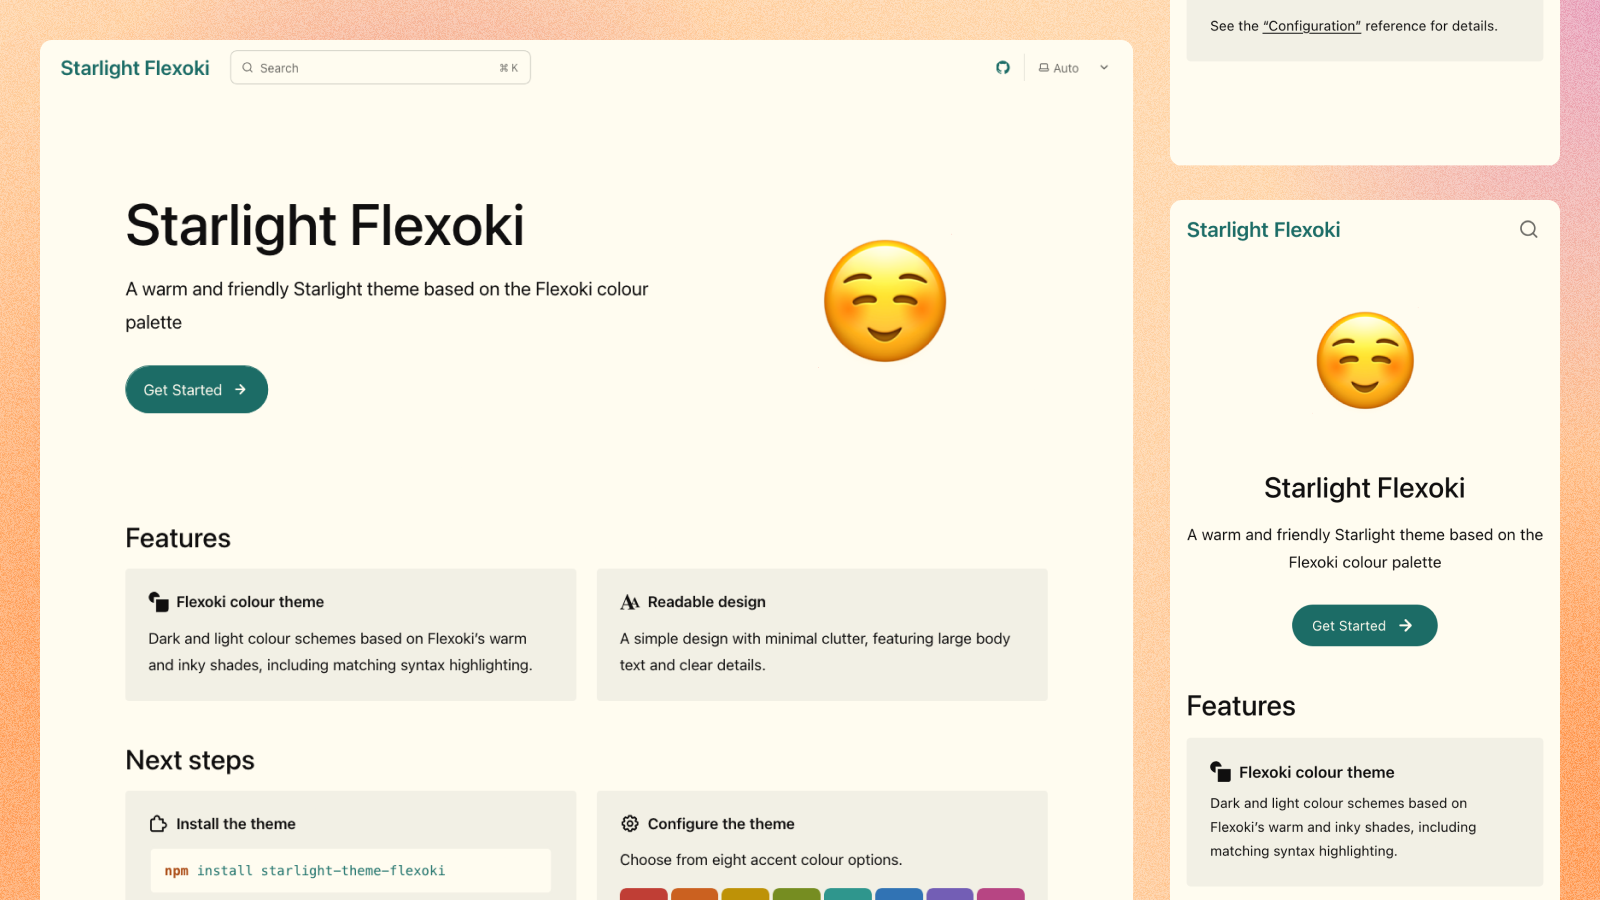Click the Configure the theme card title
Viewport: 1600px width, 900px height.
pyautogui.click(x=721, y=824)
